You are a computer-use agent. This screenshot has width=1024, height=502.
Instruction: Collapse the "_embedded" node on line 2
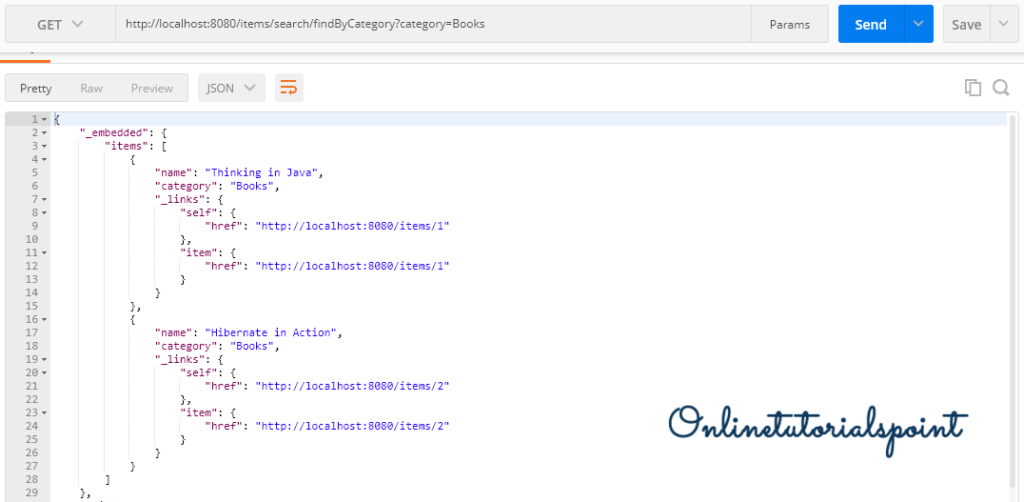44,133
